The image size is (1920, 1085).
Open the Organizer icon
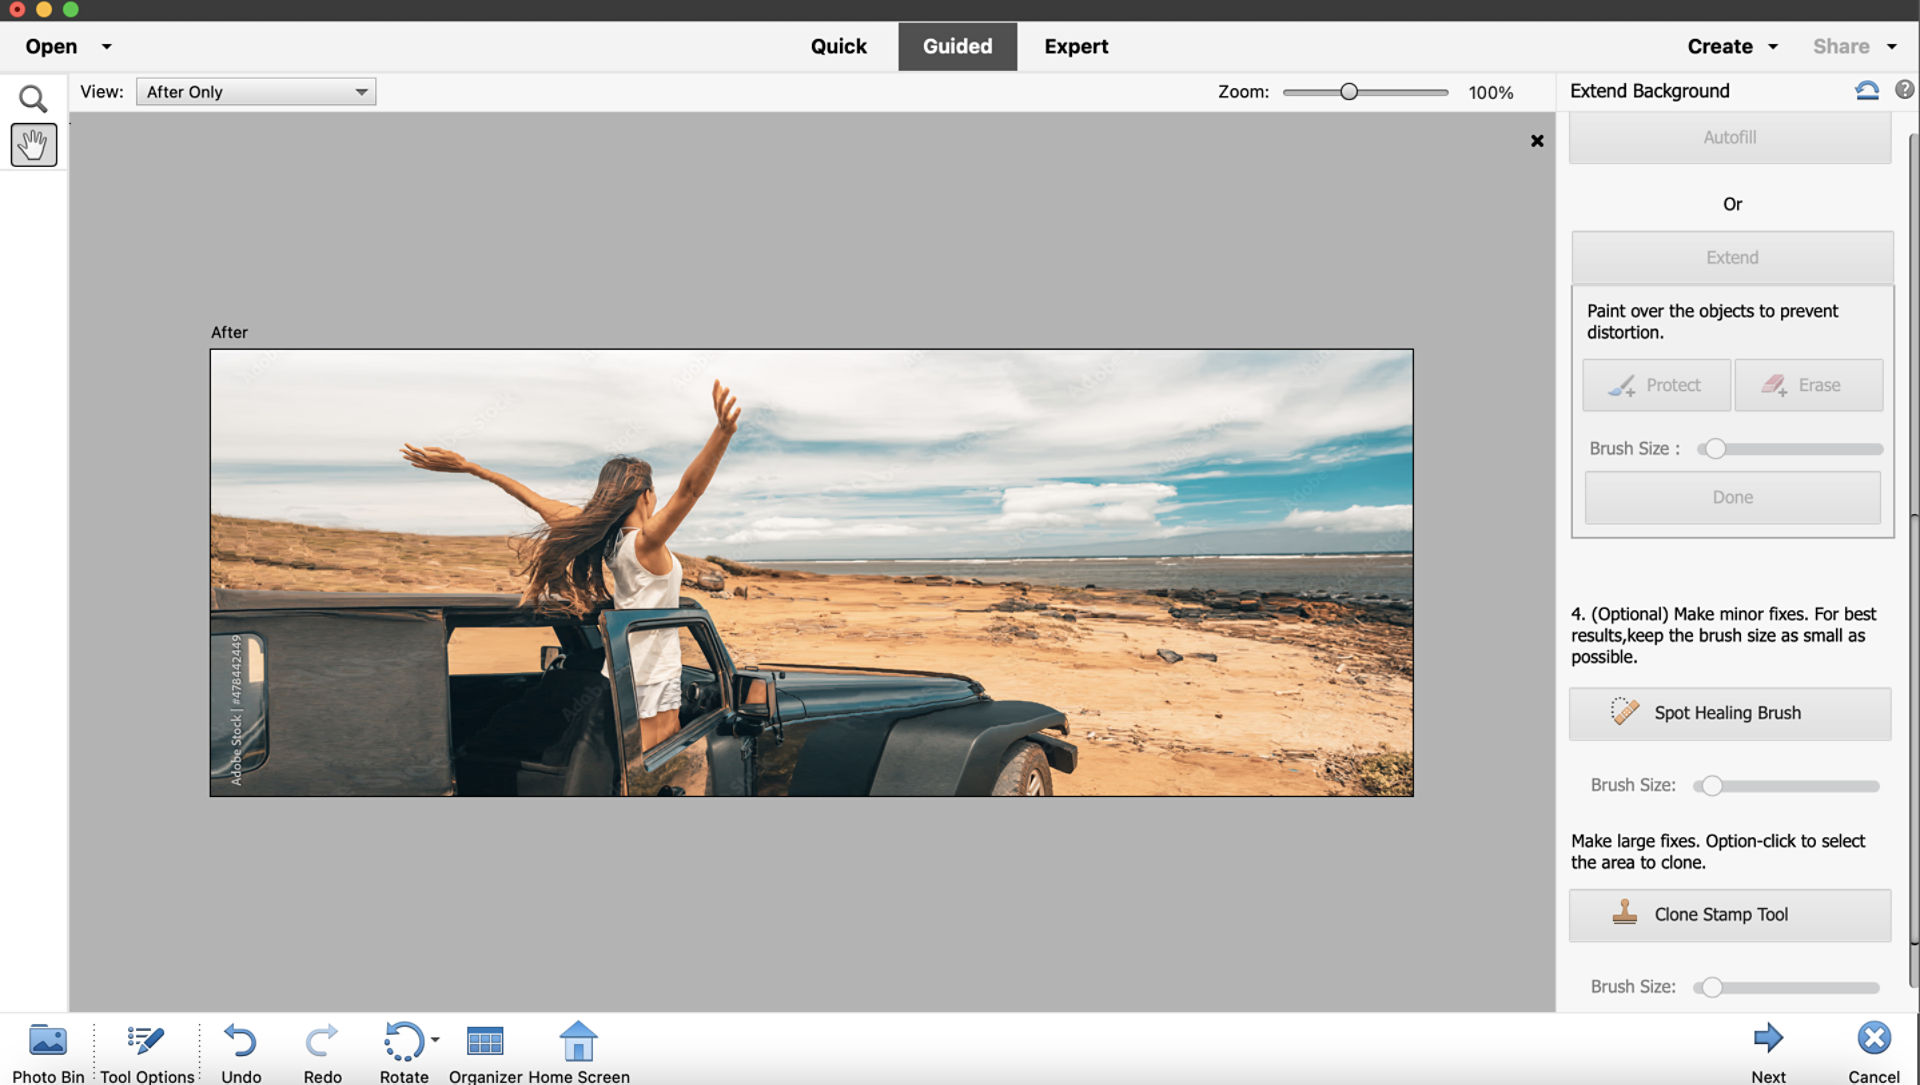(485, 1042)
